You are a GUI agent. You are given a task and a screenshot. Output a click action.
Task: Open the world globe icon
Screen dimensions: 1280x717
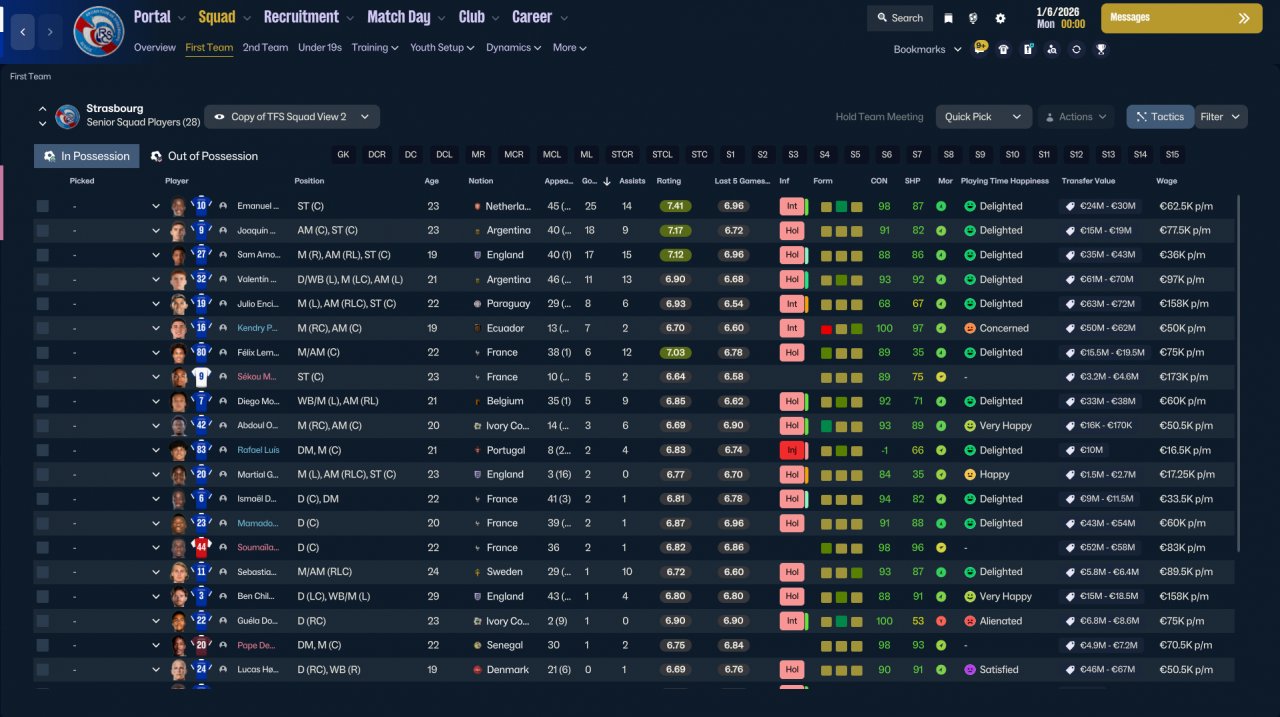(974, 18)
